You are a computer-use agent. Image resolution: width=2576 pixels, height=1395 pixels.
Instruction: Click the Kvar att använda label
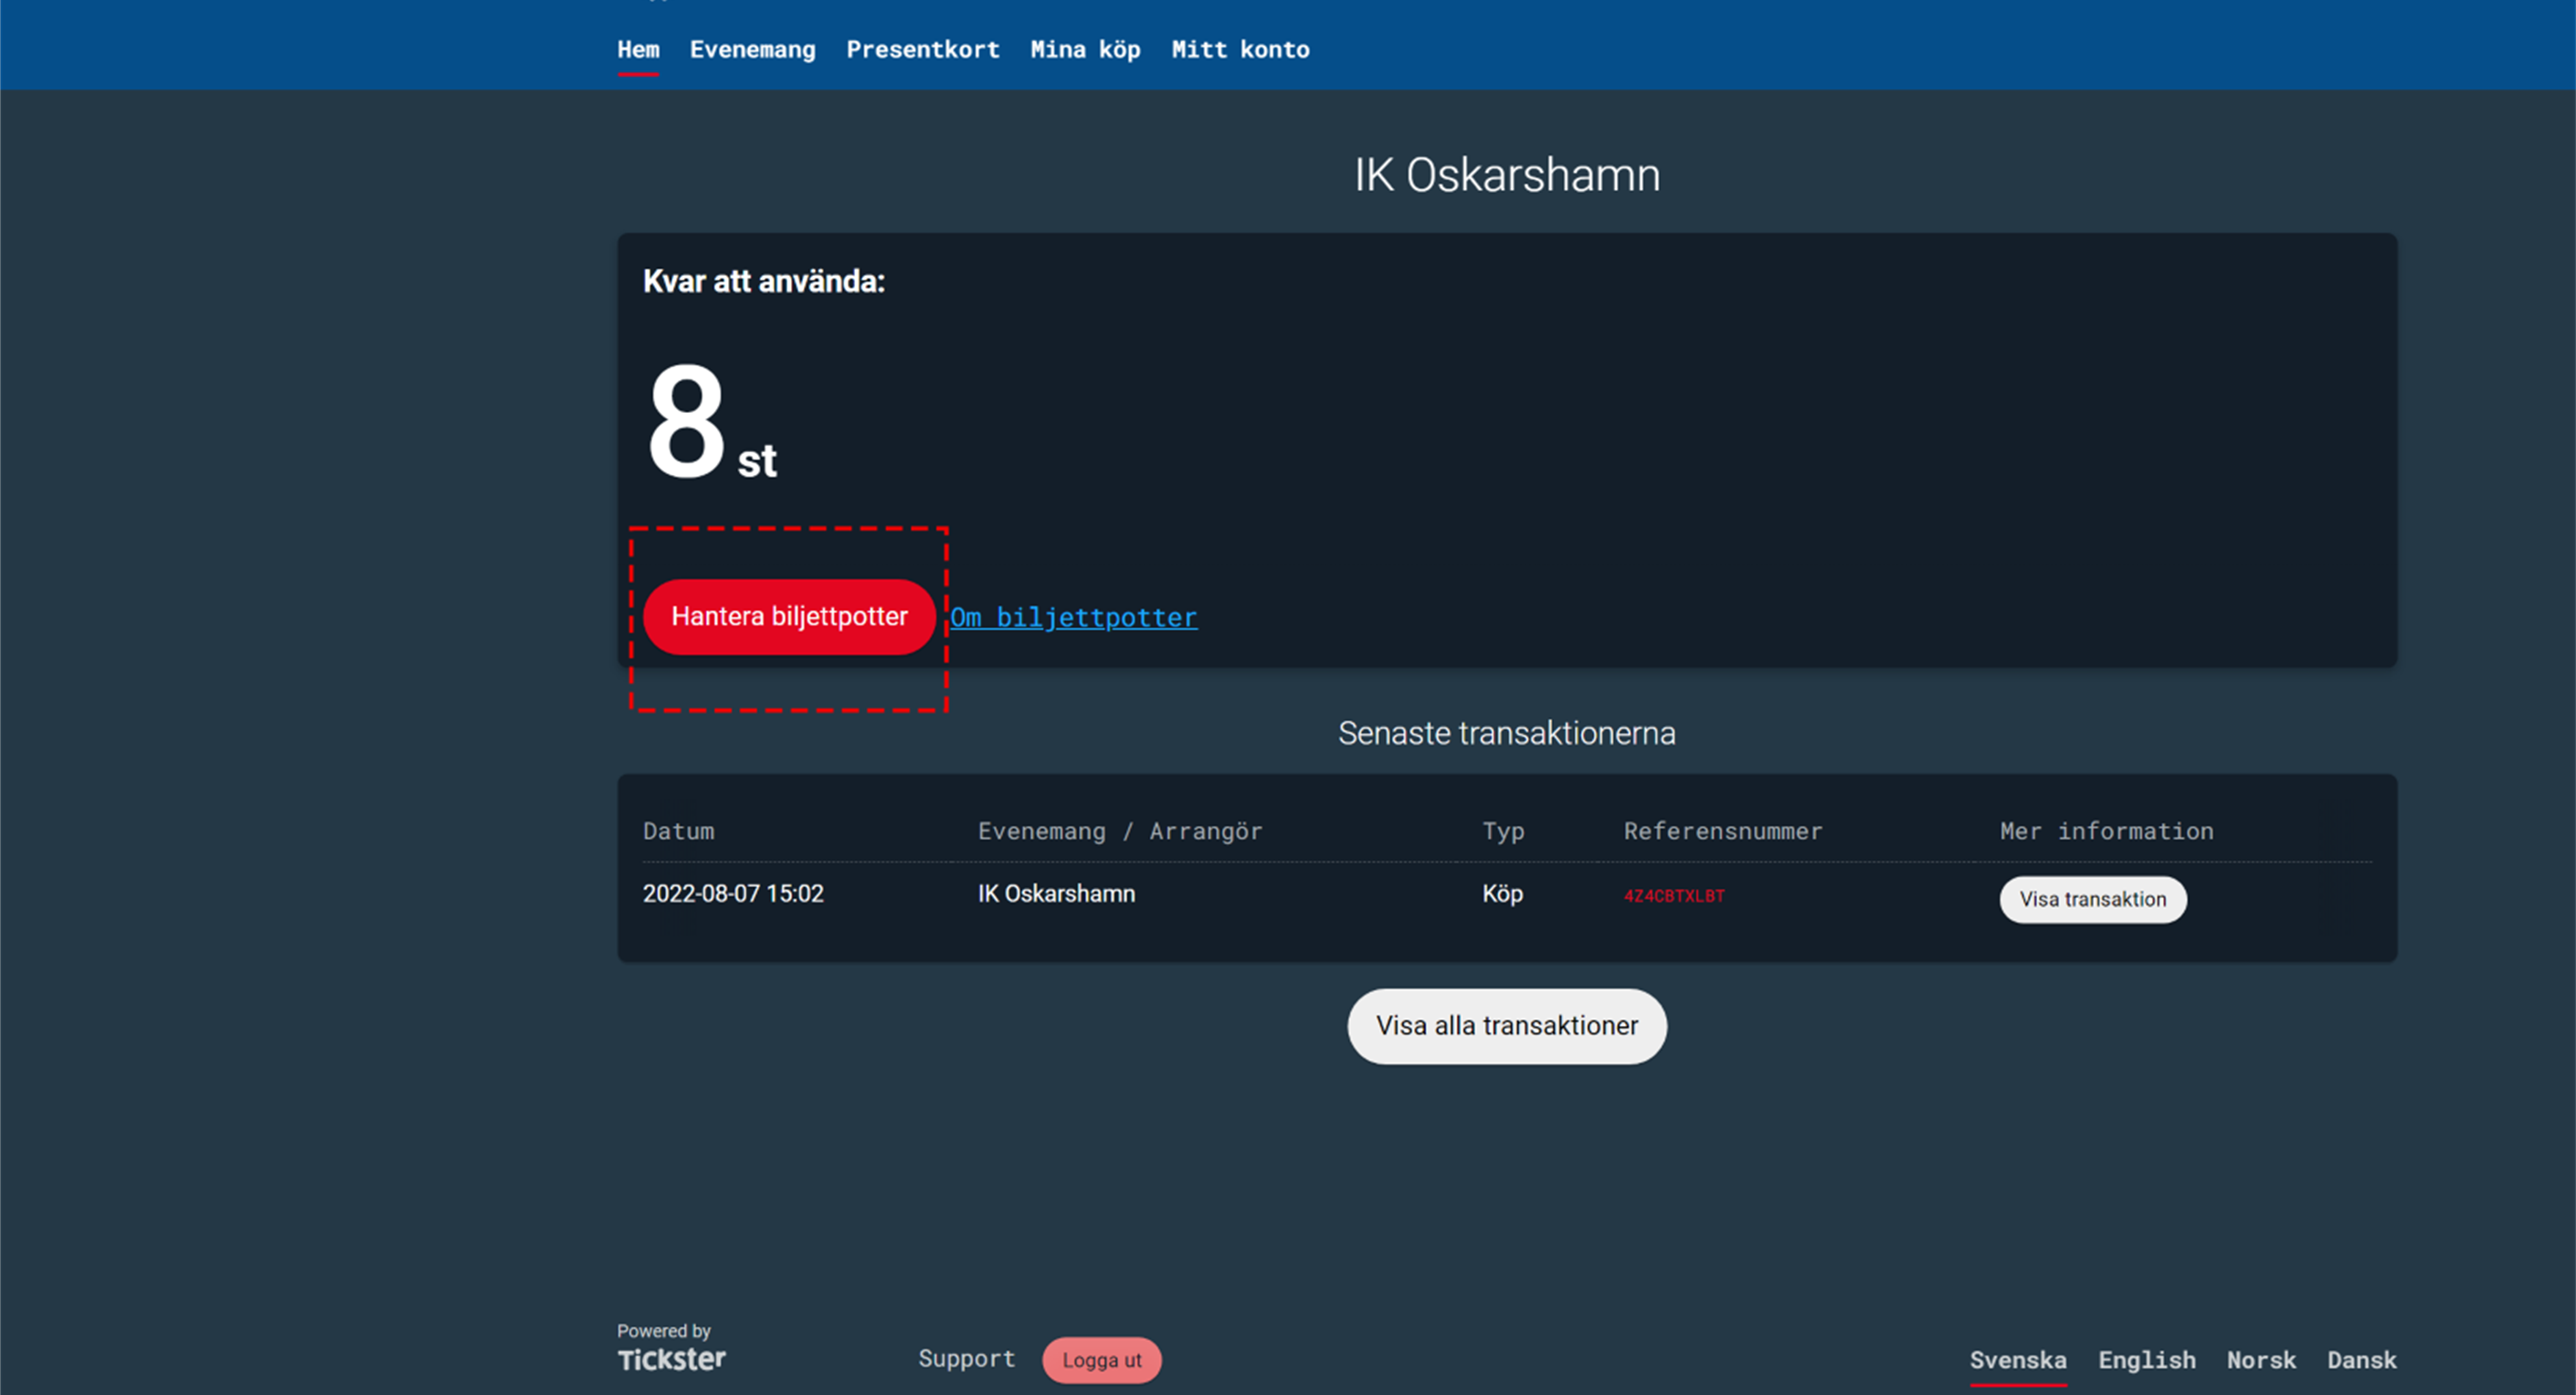763,282
